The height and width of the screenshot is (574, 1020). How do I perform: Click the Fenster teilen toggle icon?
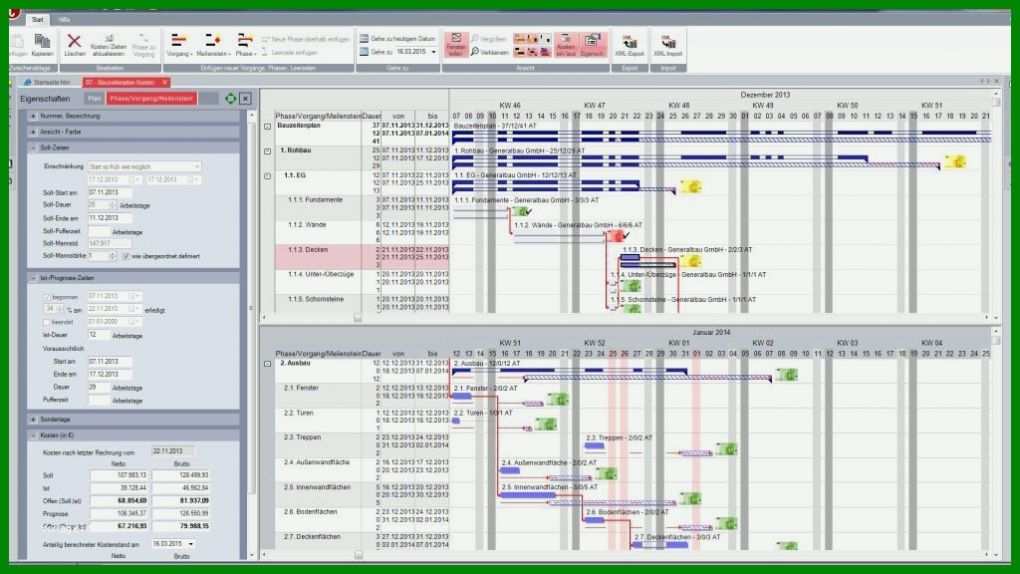pyautogui.click(x=456, y=44)
